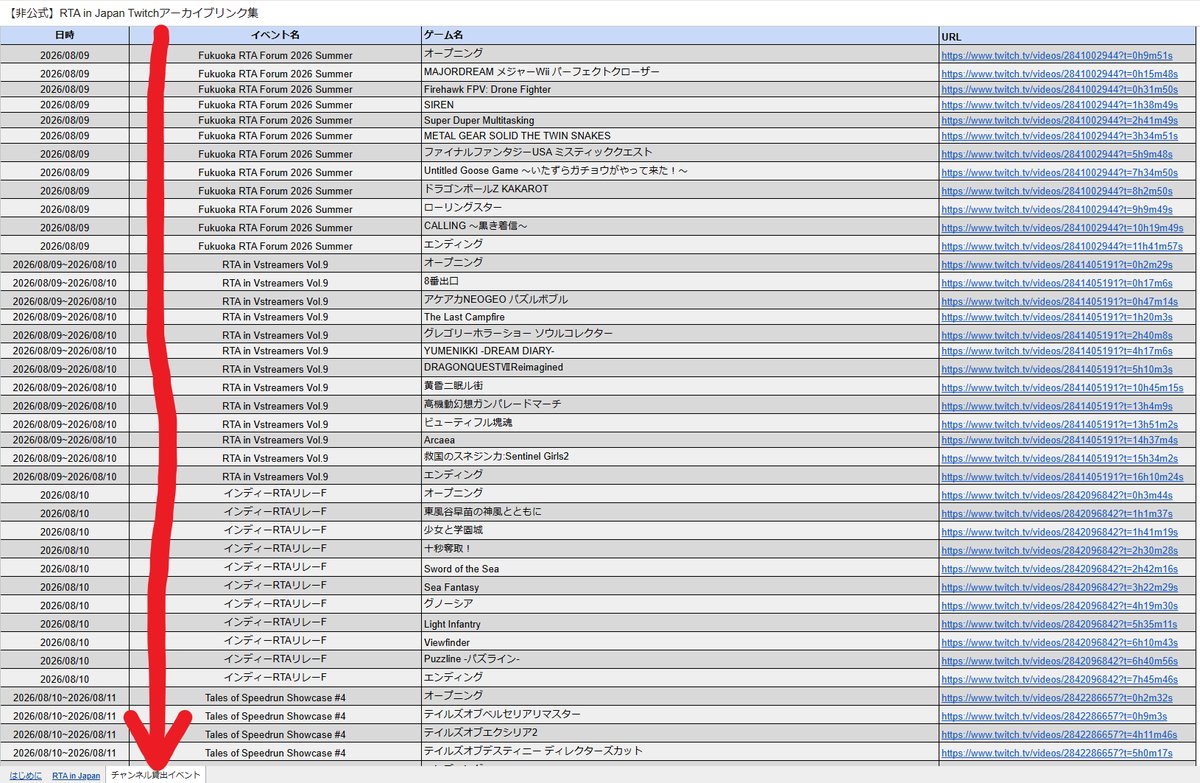Open the Twitch link ending t=6h40m56s

point(1059,661)
